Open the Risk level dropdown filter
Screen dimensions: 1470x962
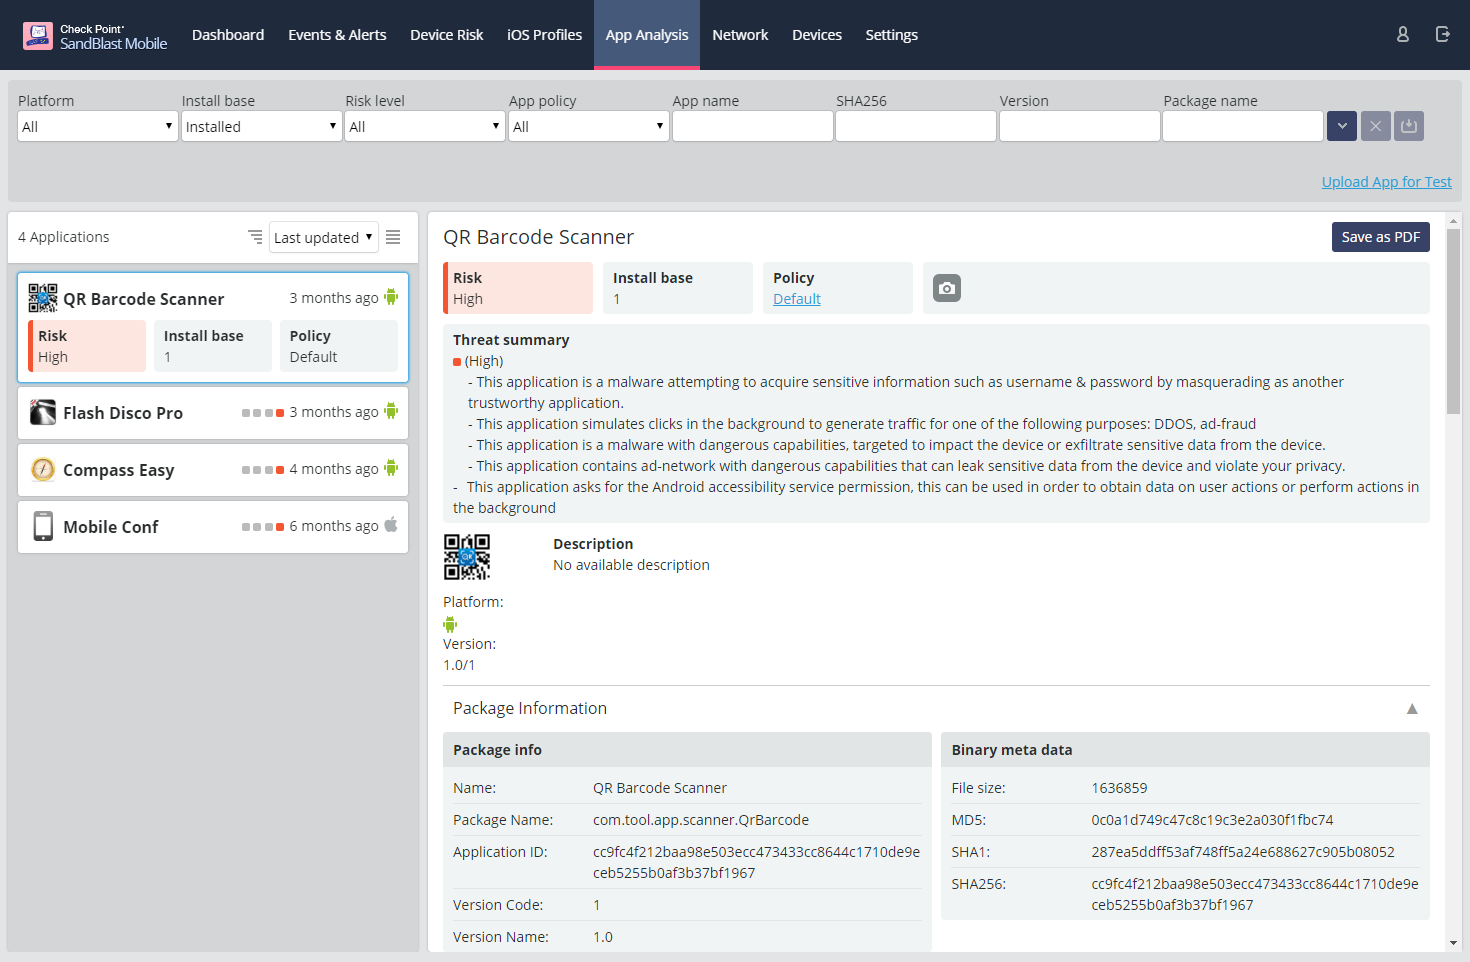click(x=425, y=126)
